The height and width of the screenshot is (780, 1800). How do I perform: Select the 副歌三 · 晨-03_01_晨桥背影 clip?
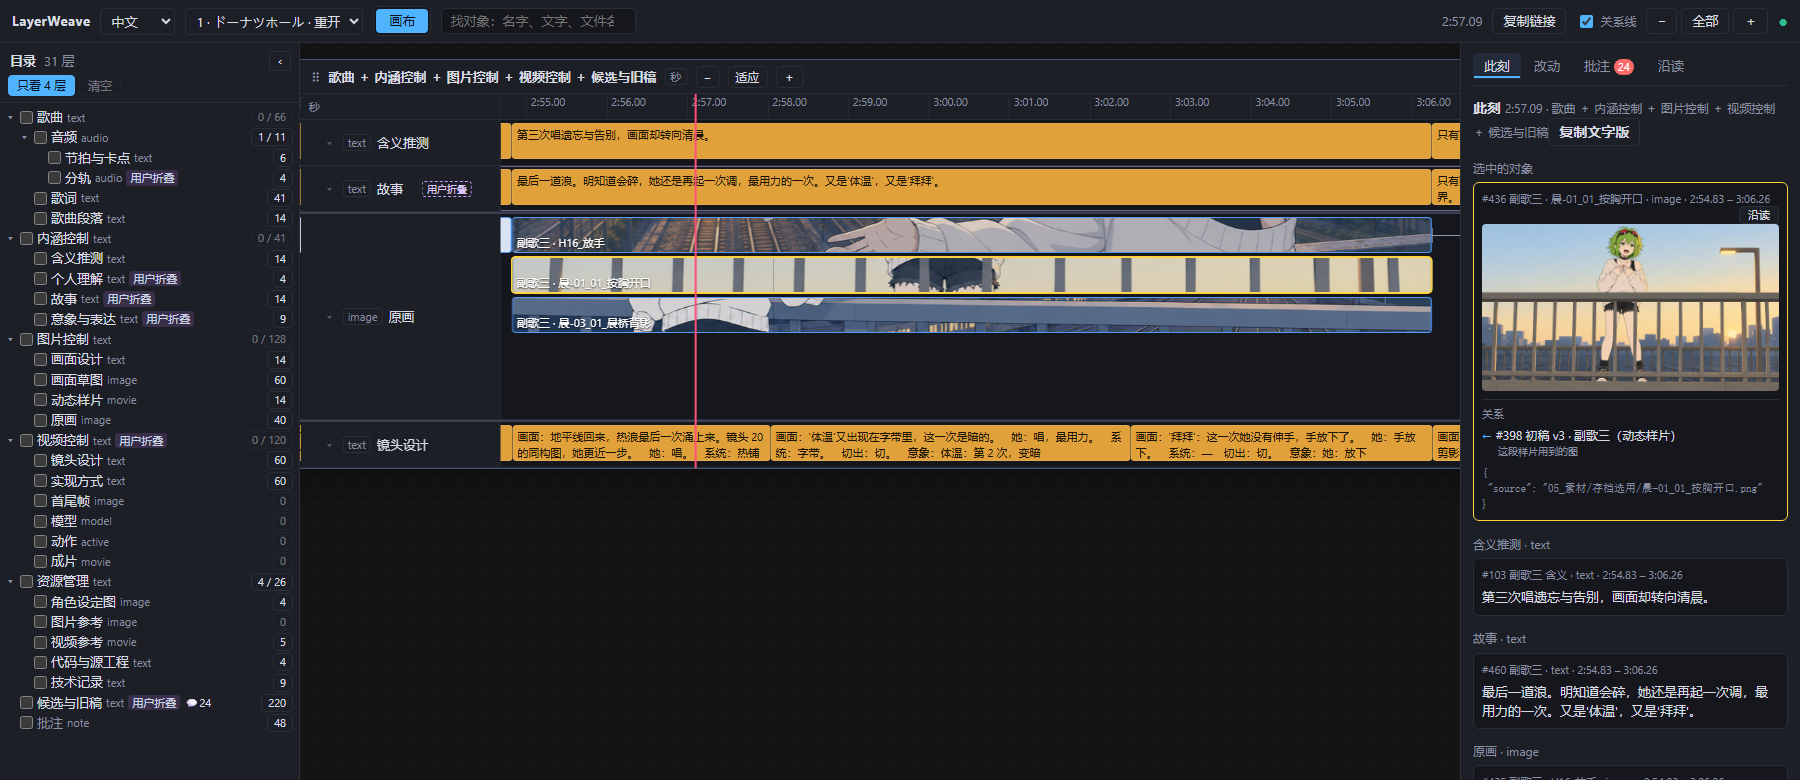click(x=971, y=315)
